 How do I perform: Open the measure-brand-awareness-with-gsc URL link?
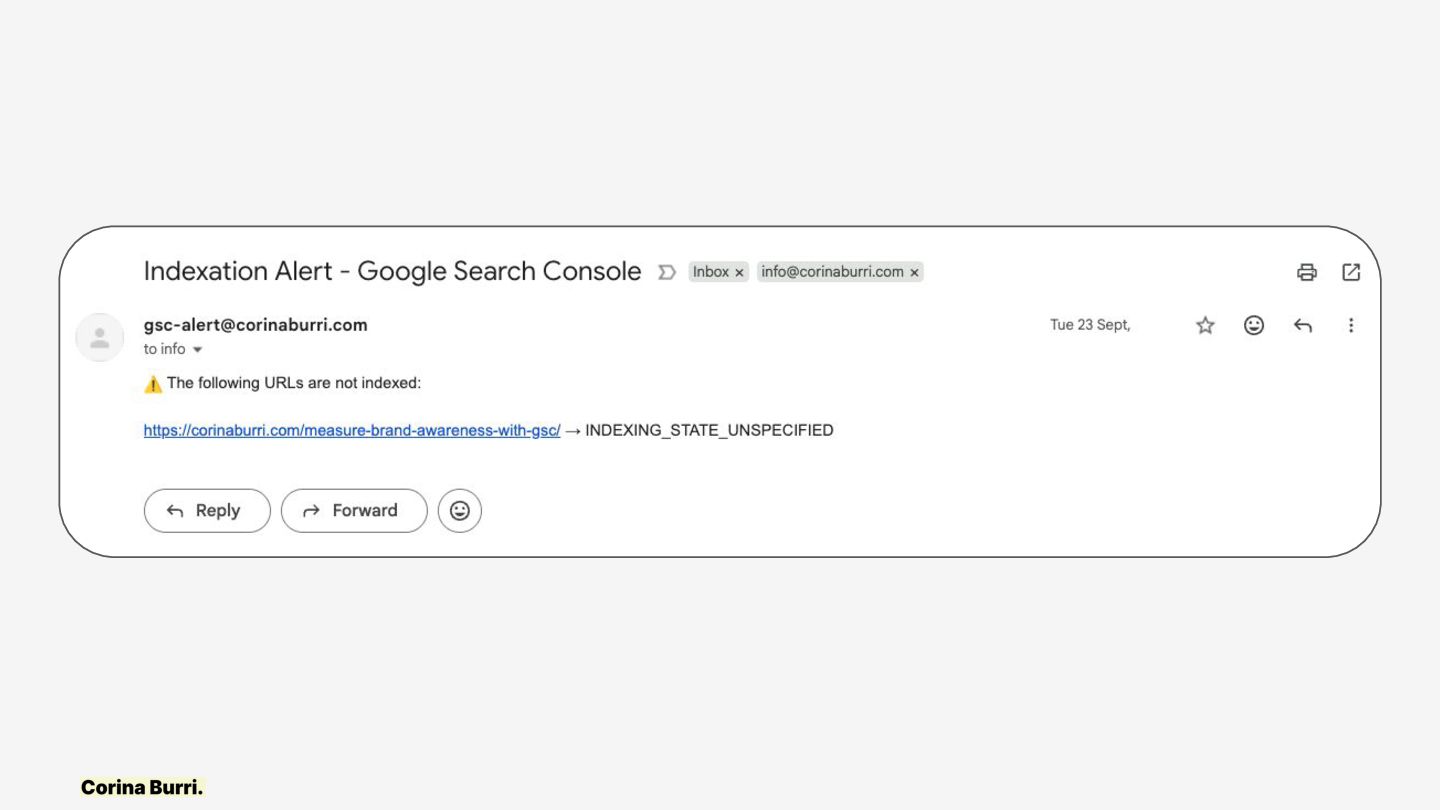tap(352, 431)
